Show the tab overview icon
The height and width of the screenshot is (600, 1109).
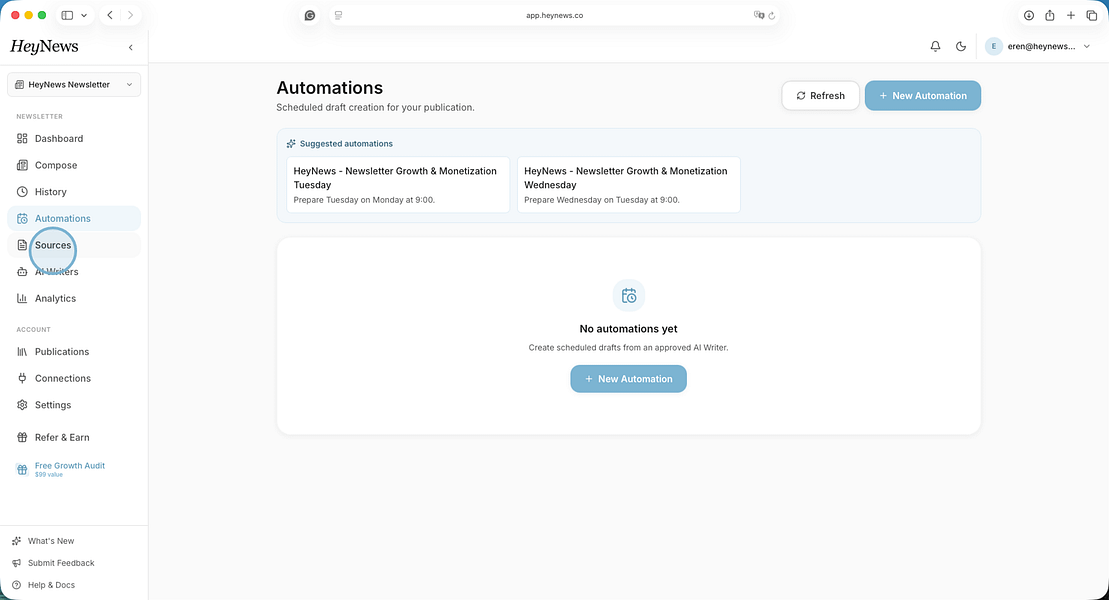coord(1091,15)
